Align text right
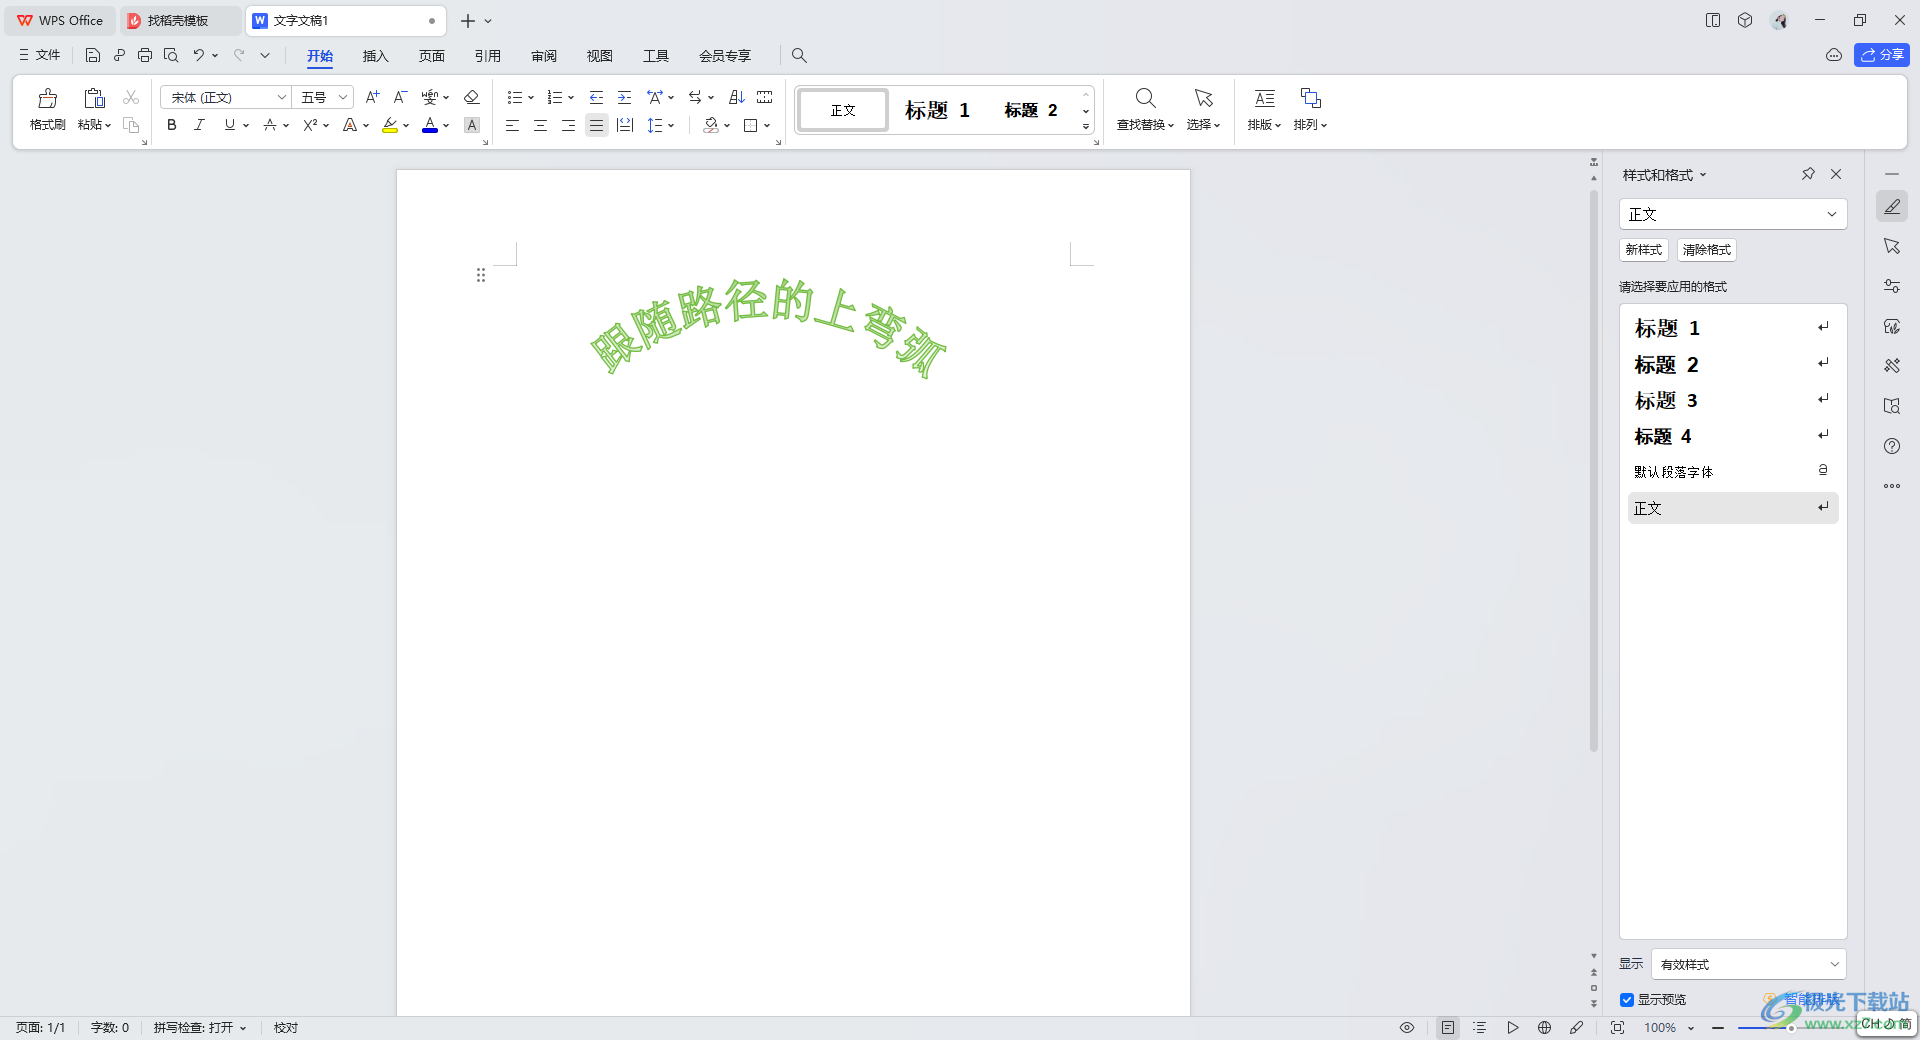 point(568,125)
